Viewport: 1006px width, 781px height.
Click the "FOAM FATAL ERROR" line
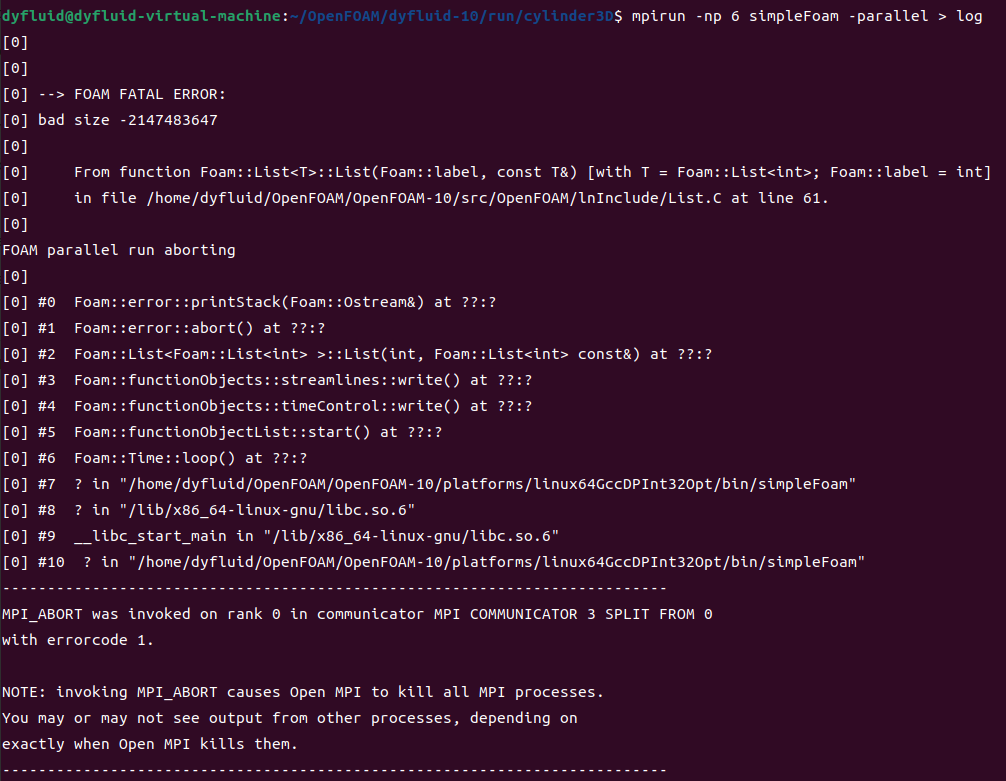click(150, 95)
